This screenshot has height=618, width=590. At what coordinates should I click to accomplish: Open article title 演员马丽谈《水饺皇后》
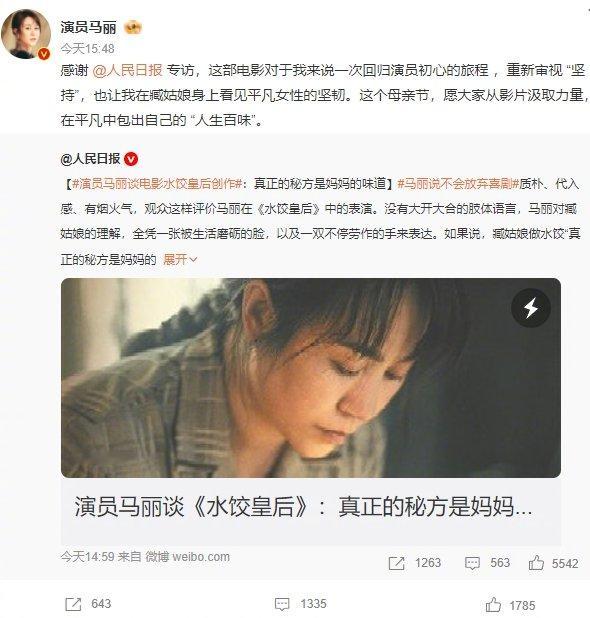303,506
